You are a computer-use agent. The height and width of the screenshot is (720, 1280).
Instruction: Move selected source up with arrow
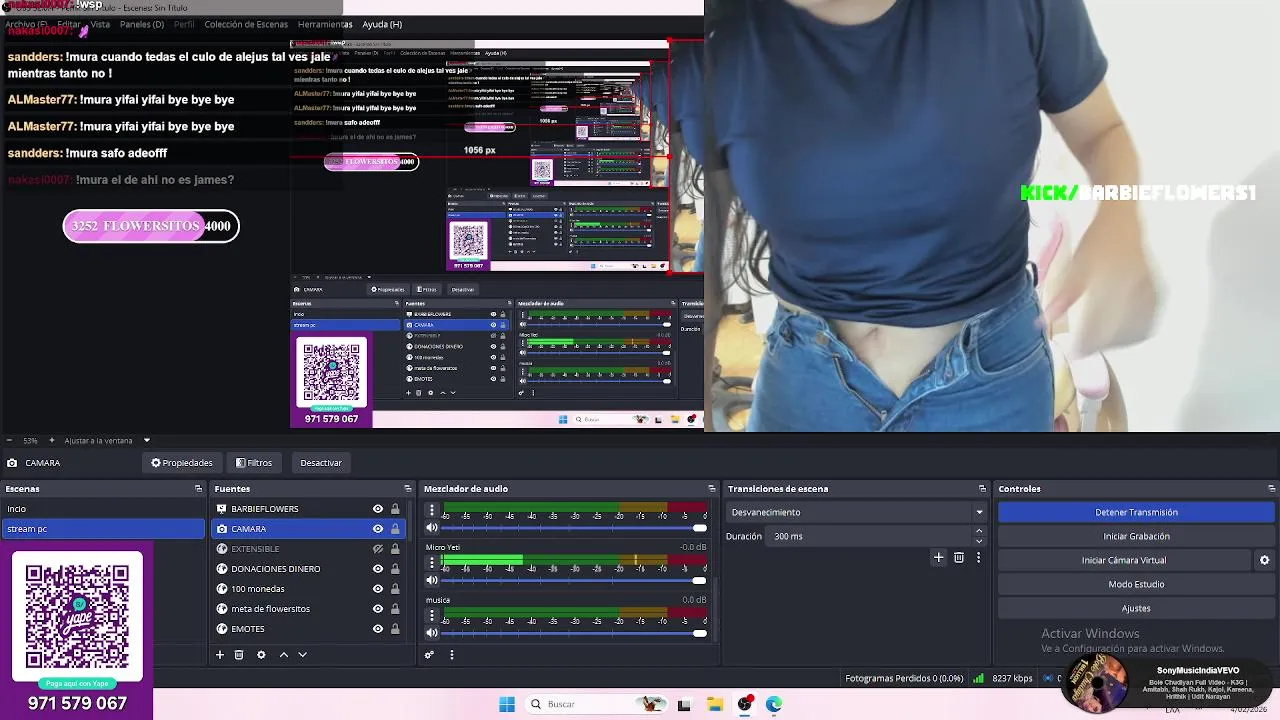point(283,655)
